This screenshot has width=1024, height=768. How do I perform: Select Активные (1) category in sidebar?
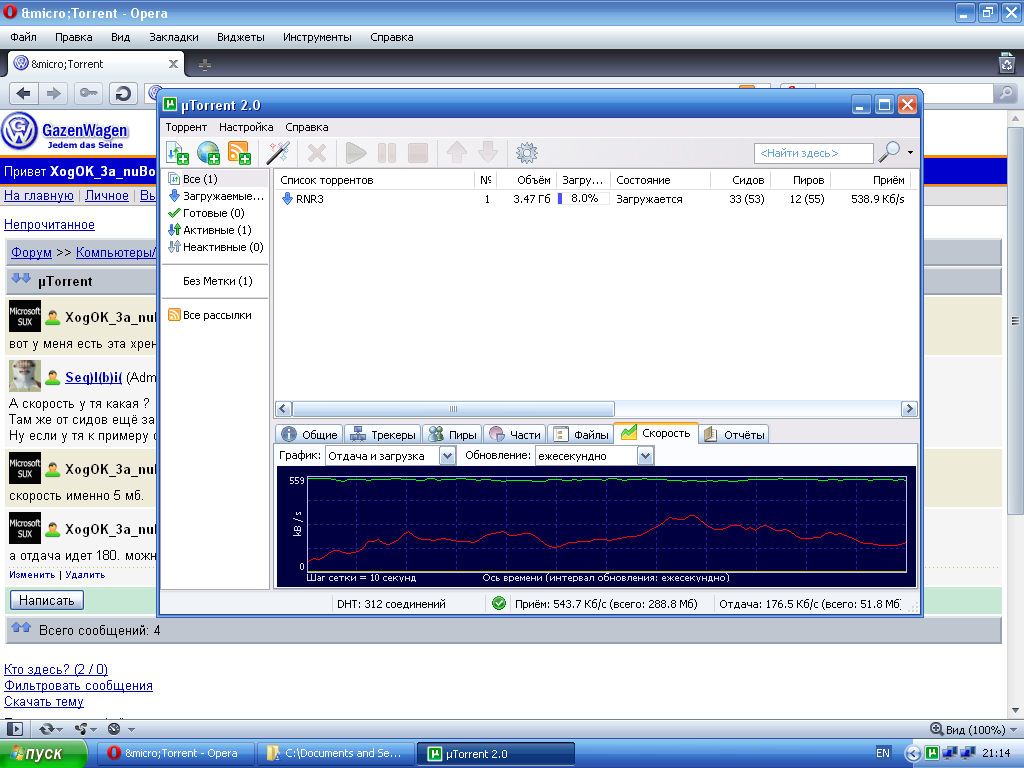(x=216, y=230)
